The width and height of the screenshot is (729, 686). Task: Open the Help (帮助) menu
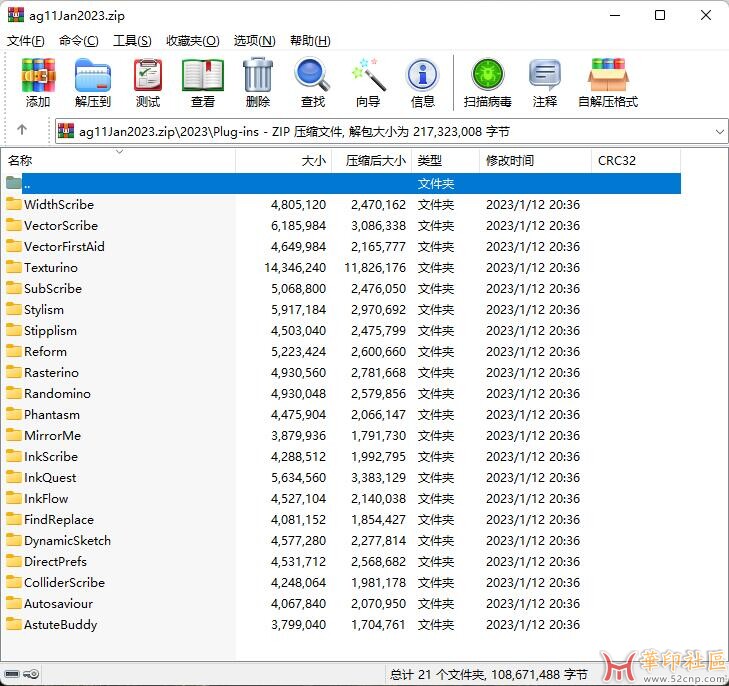click(310, 41)
